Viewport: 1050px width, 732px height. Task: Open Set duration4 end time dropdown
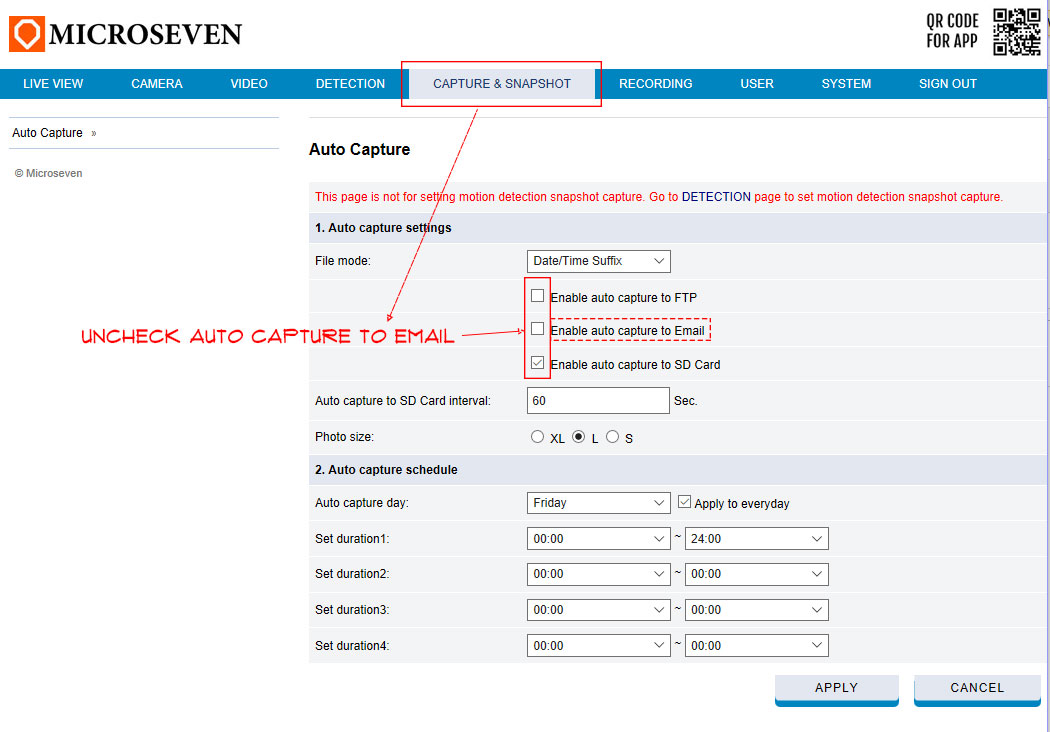pos(757,646)
